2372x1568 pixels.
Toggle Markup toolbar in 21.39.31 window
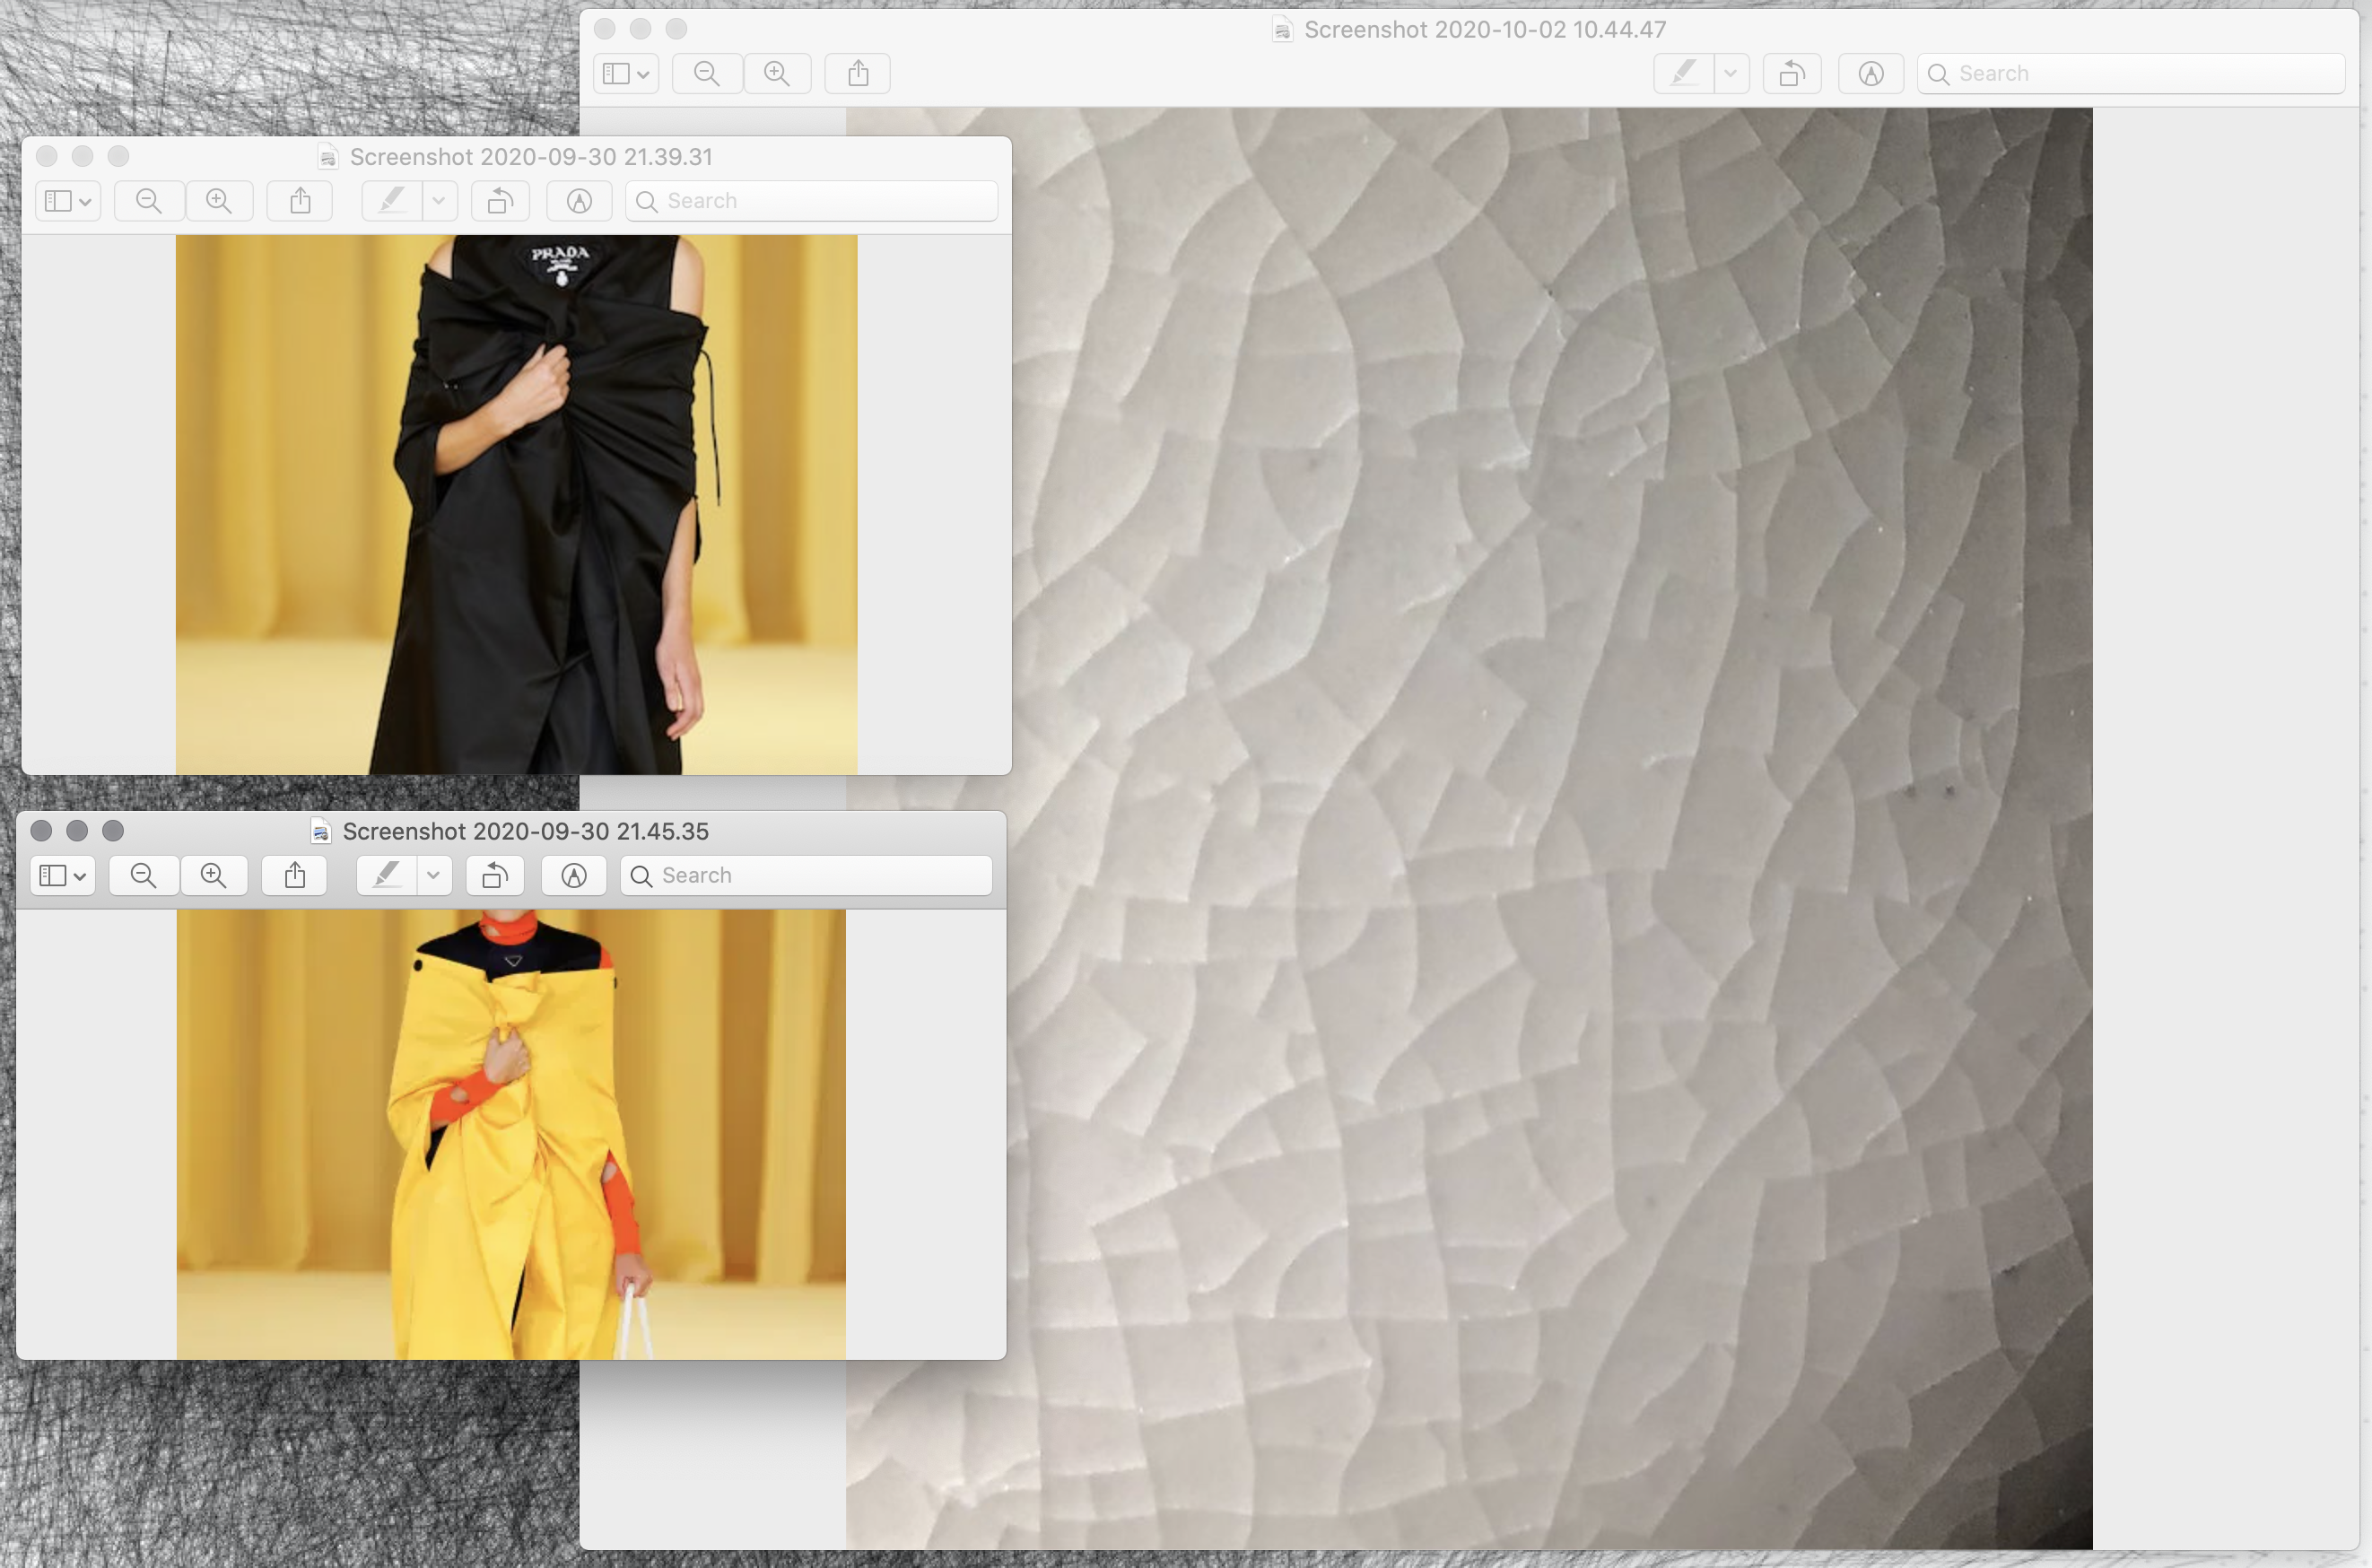(x=579, y=201)
